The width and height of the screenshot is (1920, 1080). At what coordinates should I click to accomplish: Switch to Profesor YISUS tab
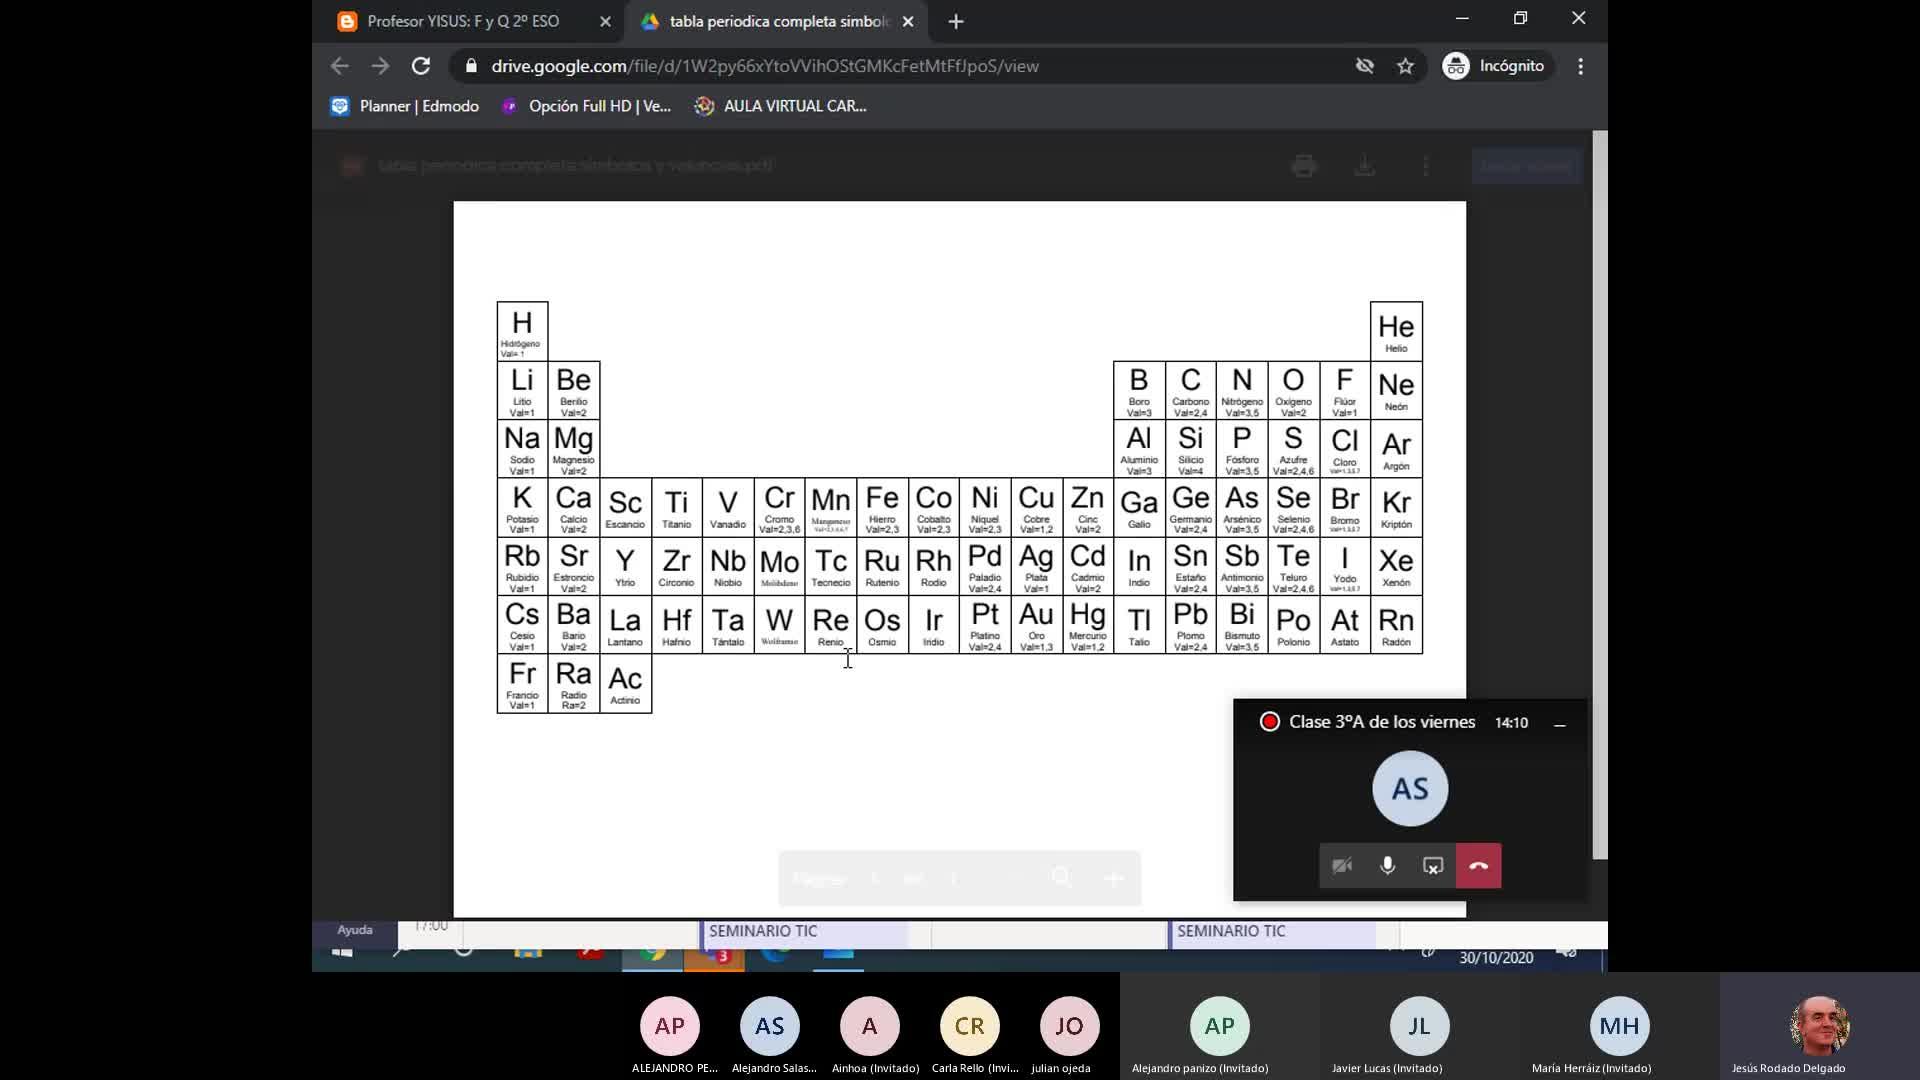tap(463, 21)
